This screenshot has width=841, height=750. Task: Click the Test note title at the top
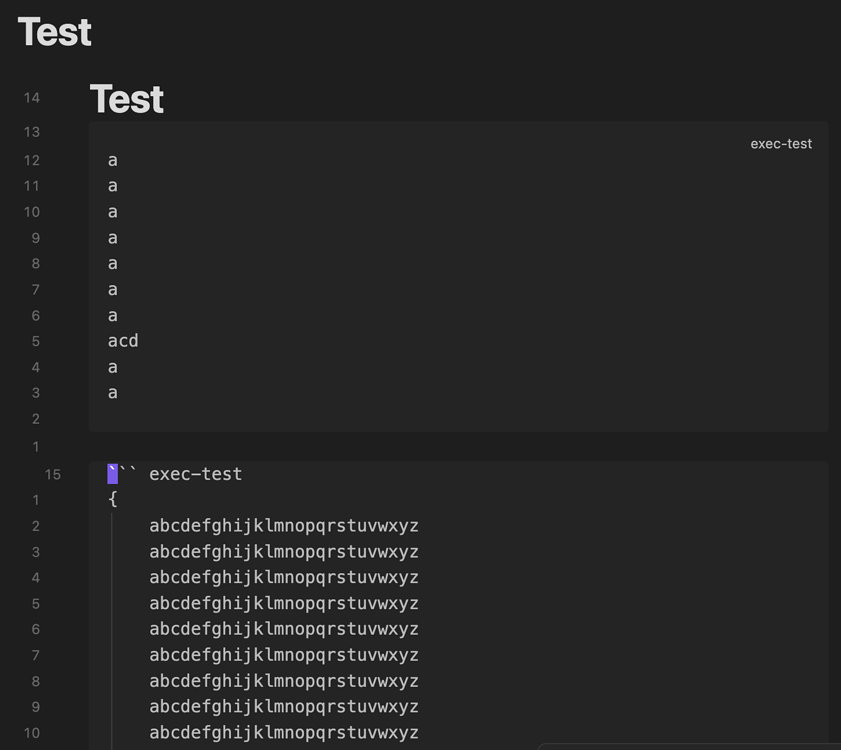tap(54, 32)
